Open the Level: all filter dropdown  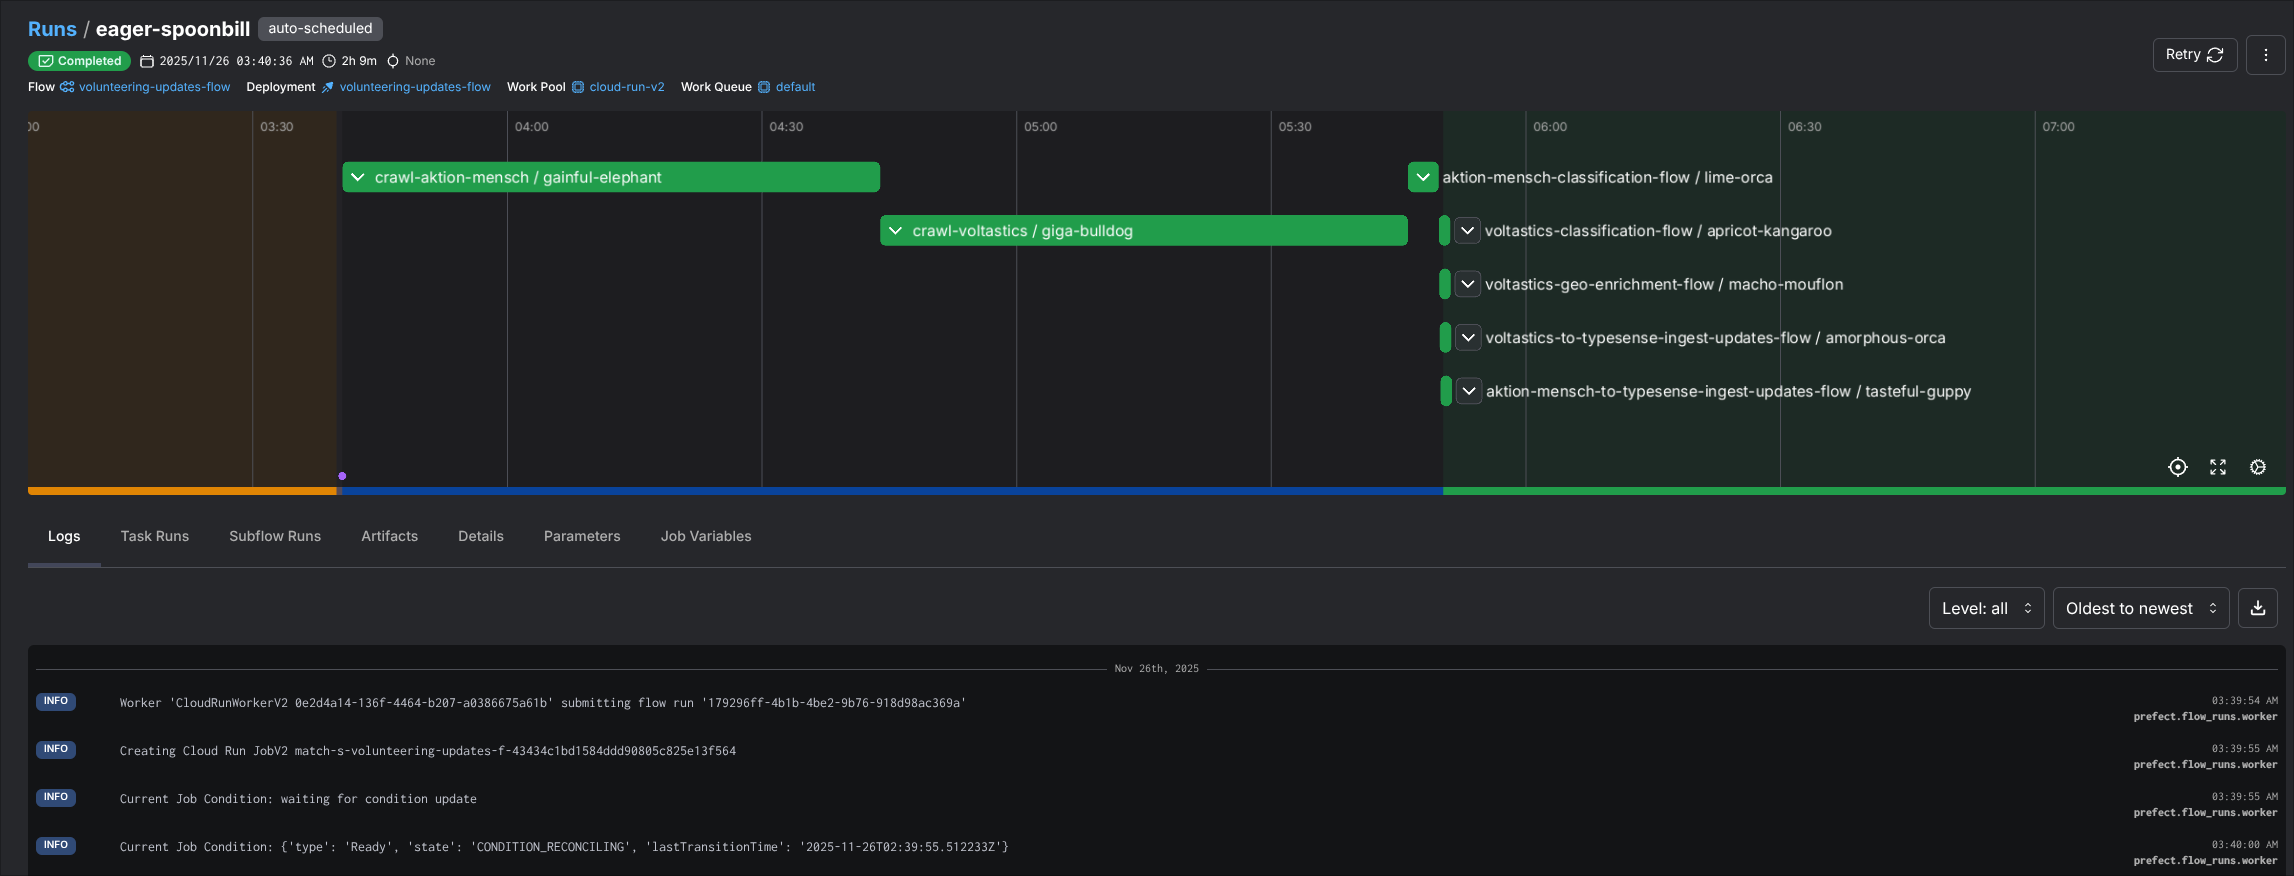coord(1986,608)
